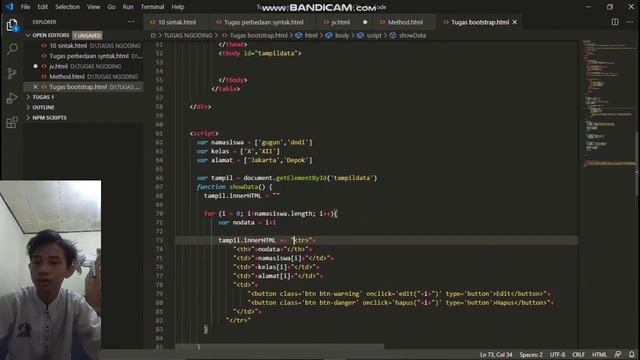
Task: Change line ending via CRLF entry
Action: [578, 355]
